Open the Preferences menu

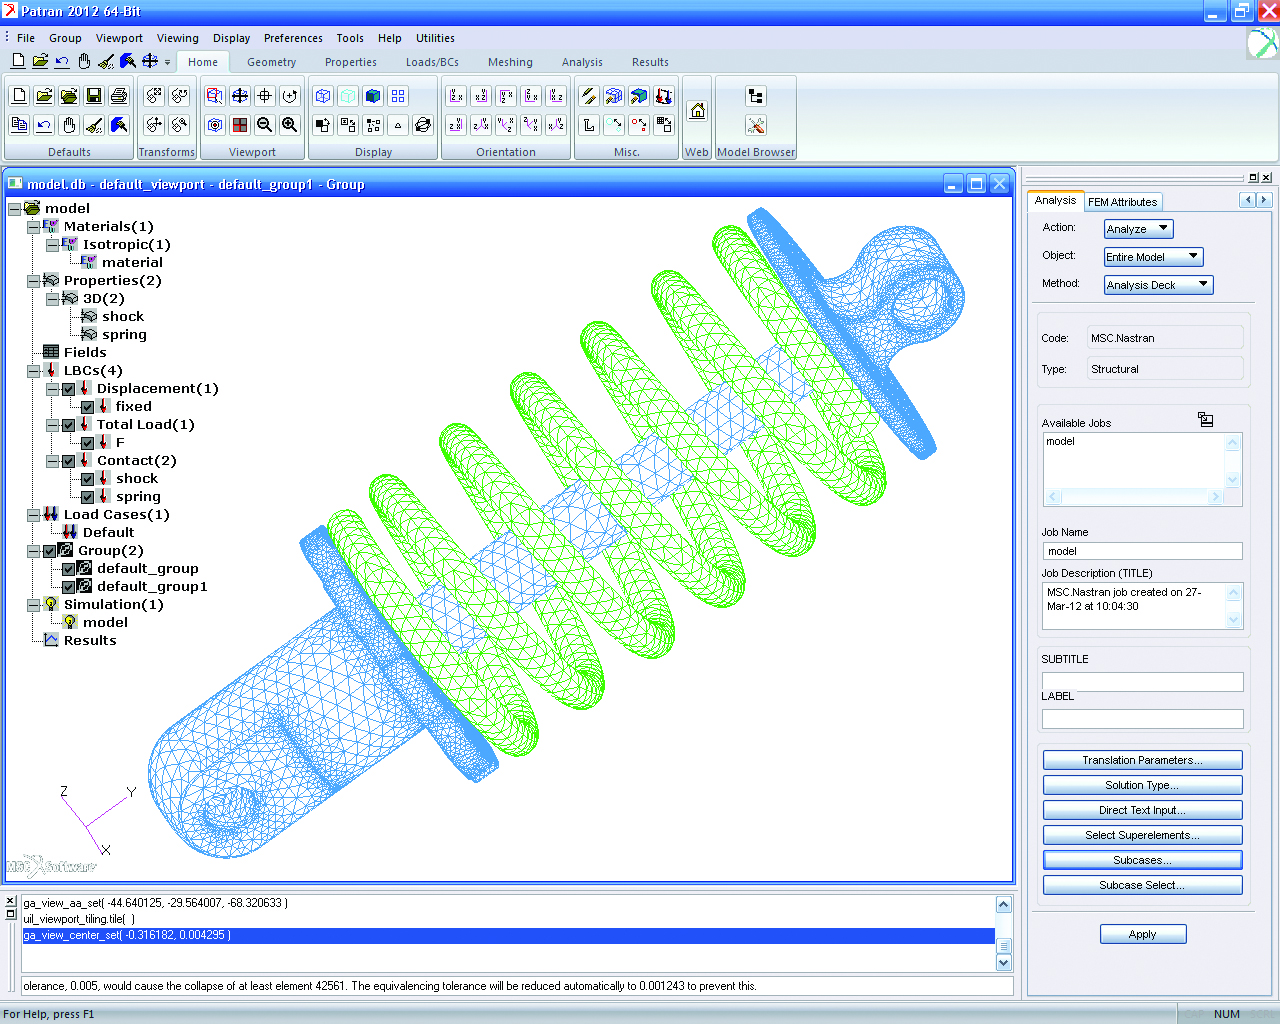tap(293, 38)
